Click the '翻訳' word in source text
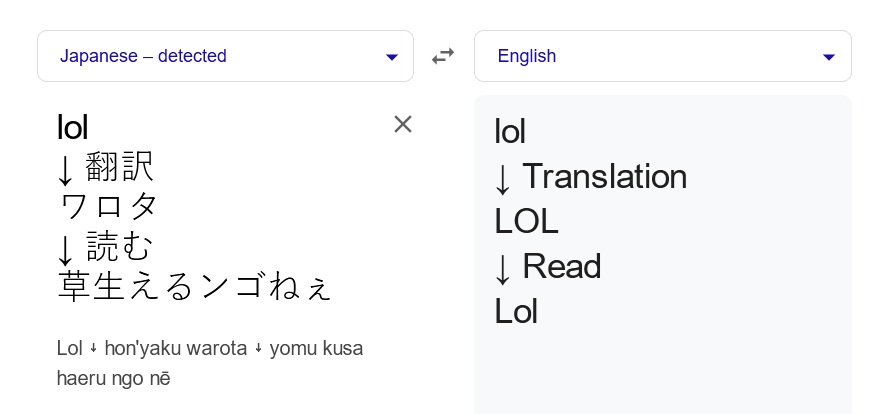This screenshot has width=873, height=414. pos(120,167)
